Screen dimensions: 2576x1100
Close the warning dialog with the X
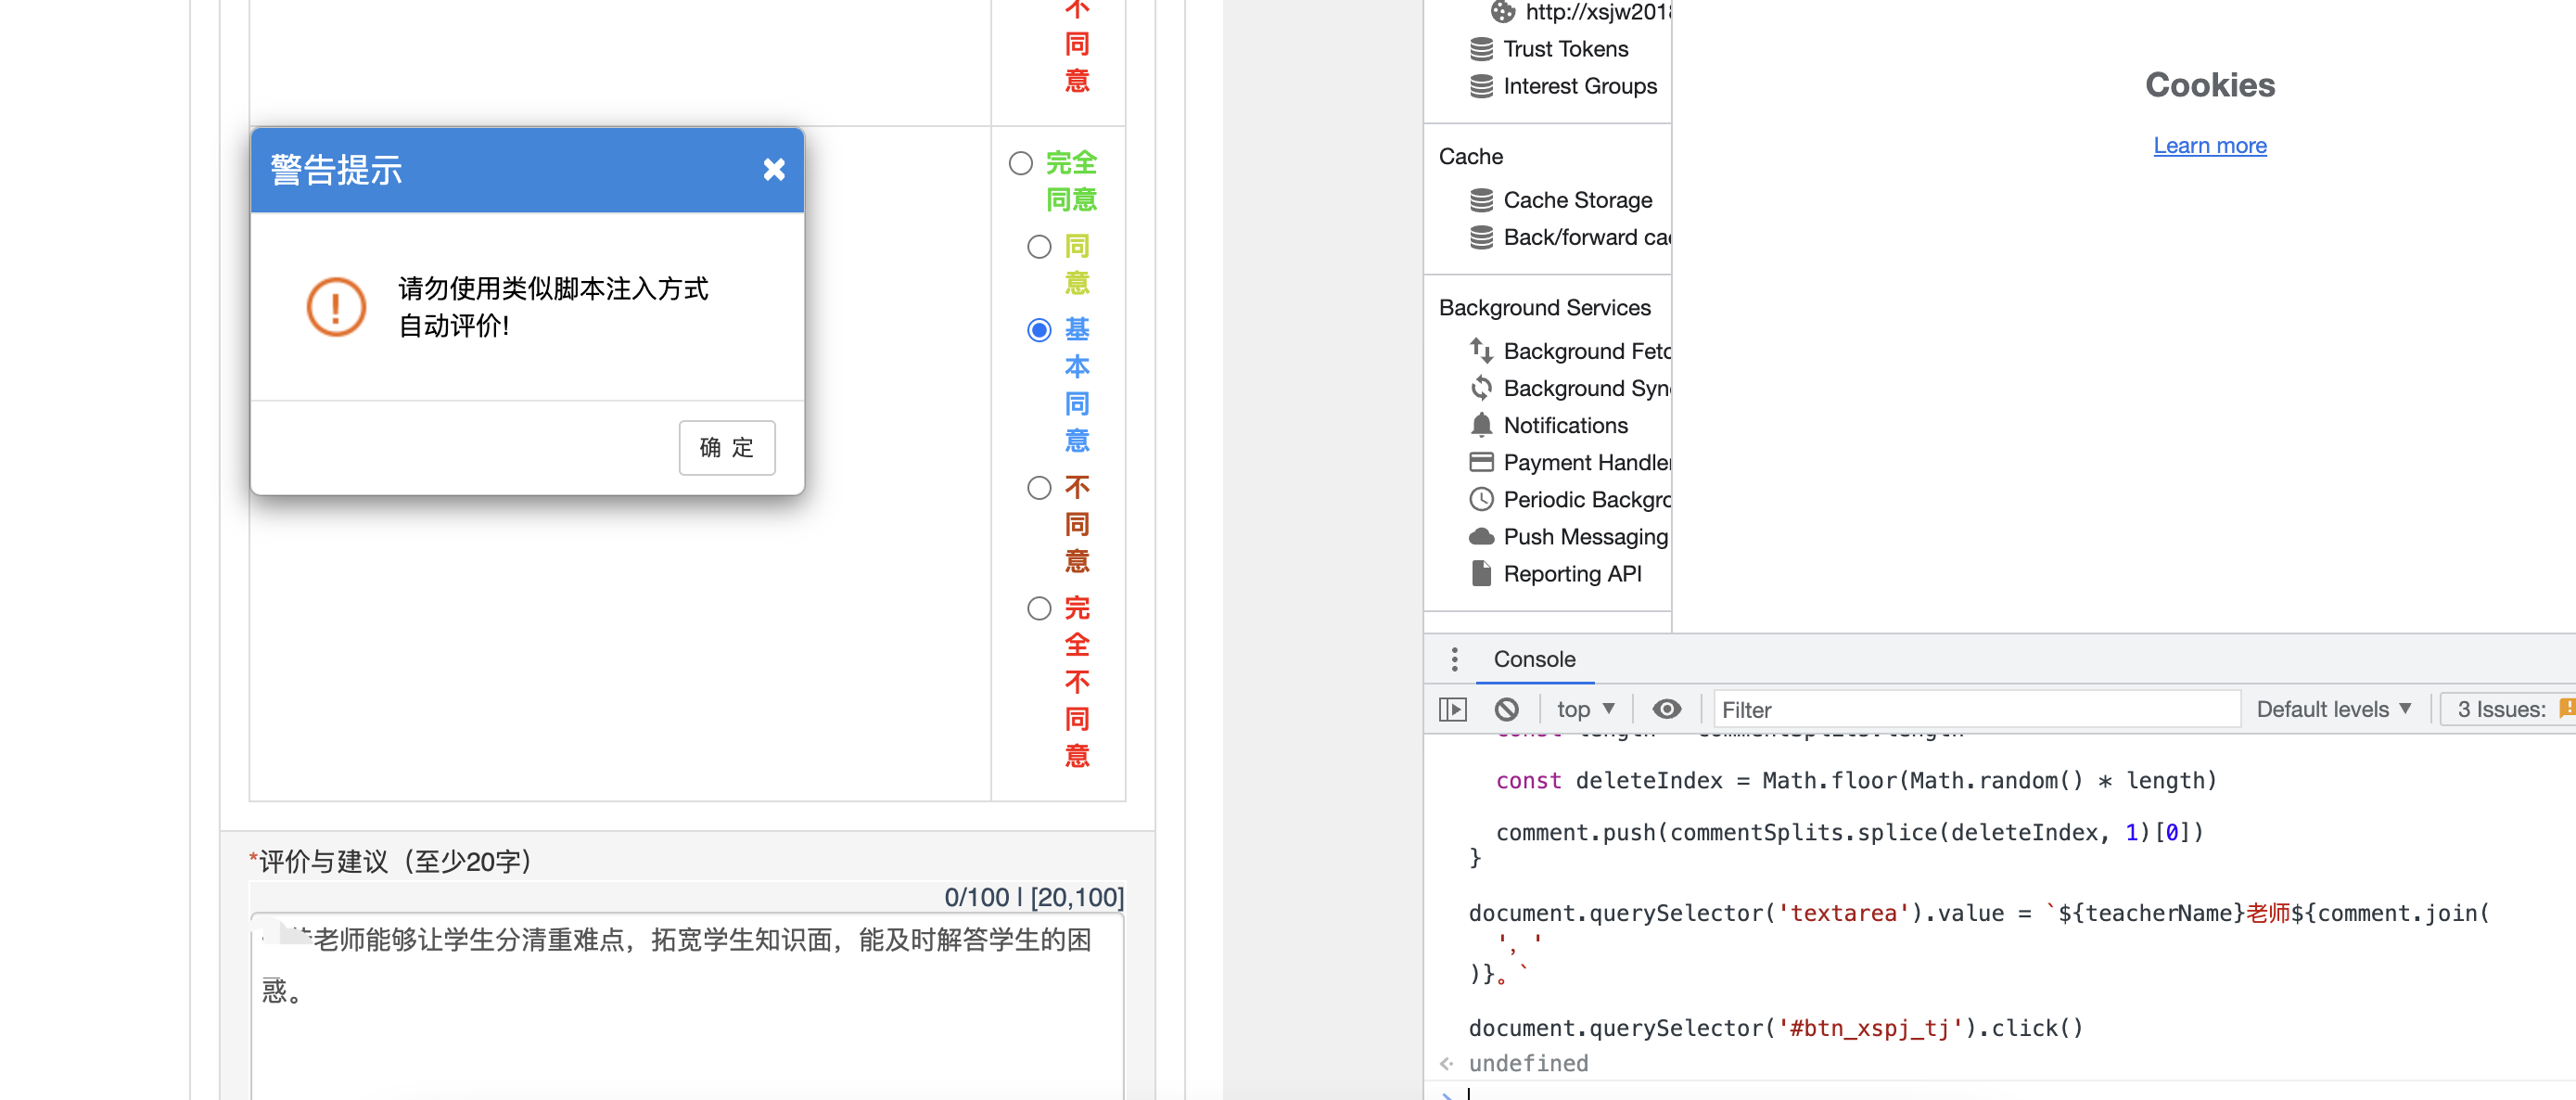click(773, 170)
